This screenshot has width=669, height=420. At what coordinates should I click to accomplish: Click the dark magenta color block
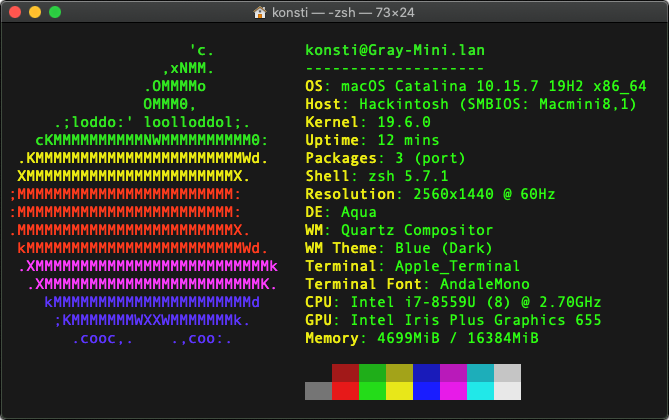click(454, 373)
